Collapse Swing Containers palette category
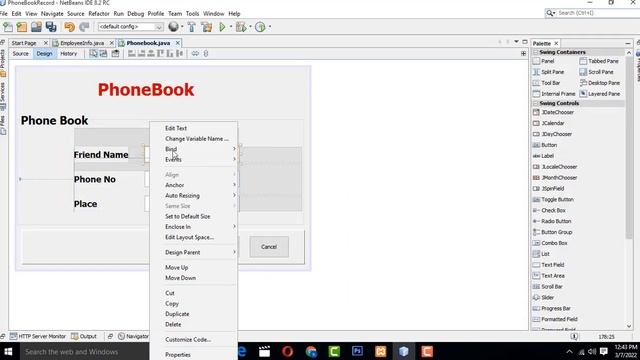This screenshot has width=640, height=360. pyautogui.click(x=536, y=52)
